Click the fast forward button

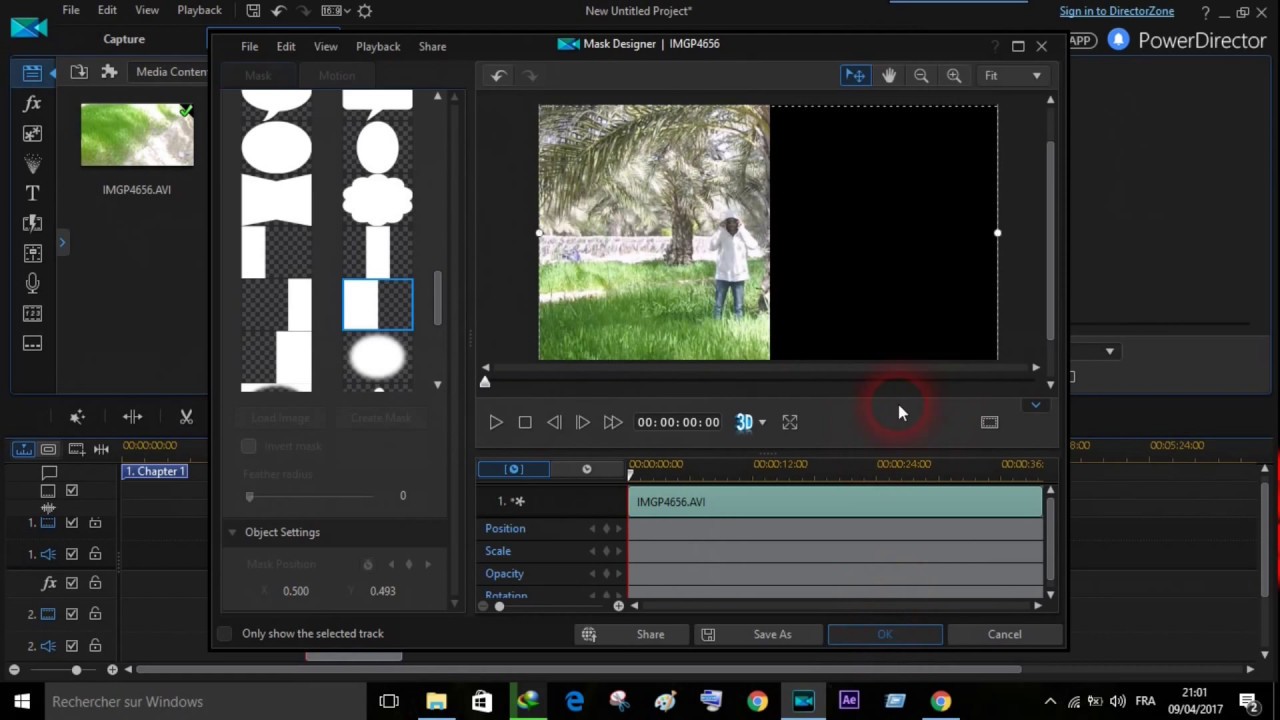[613, 422]
